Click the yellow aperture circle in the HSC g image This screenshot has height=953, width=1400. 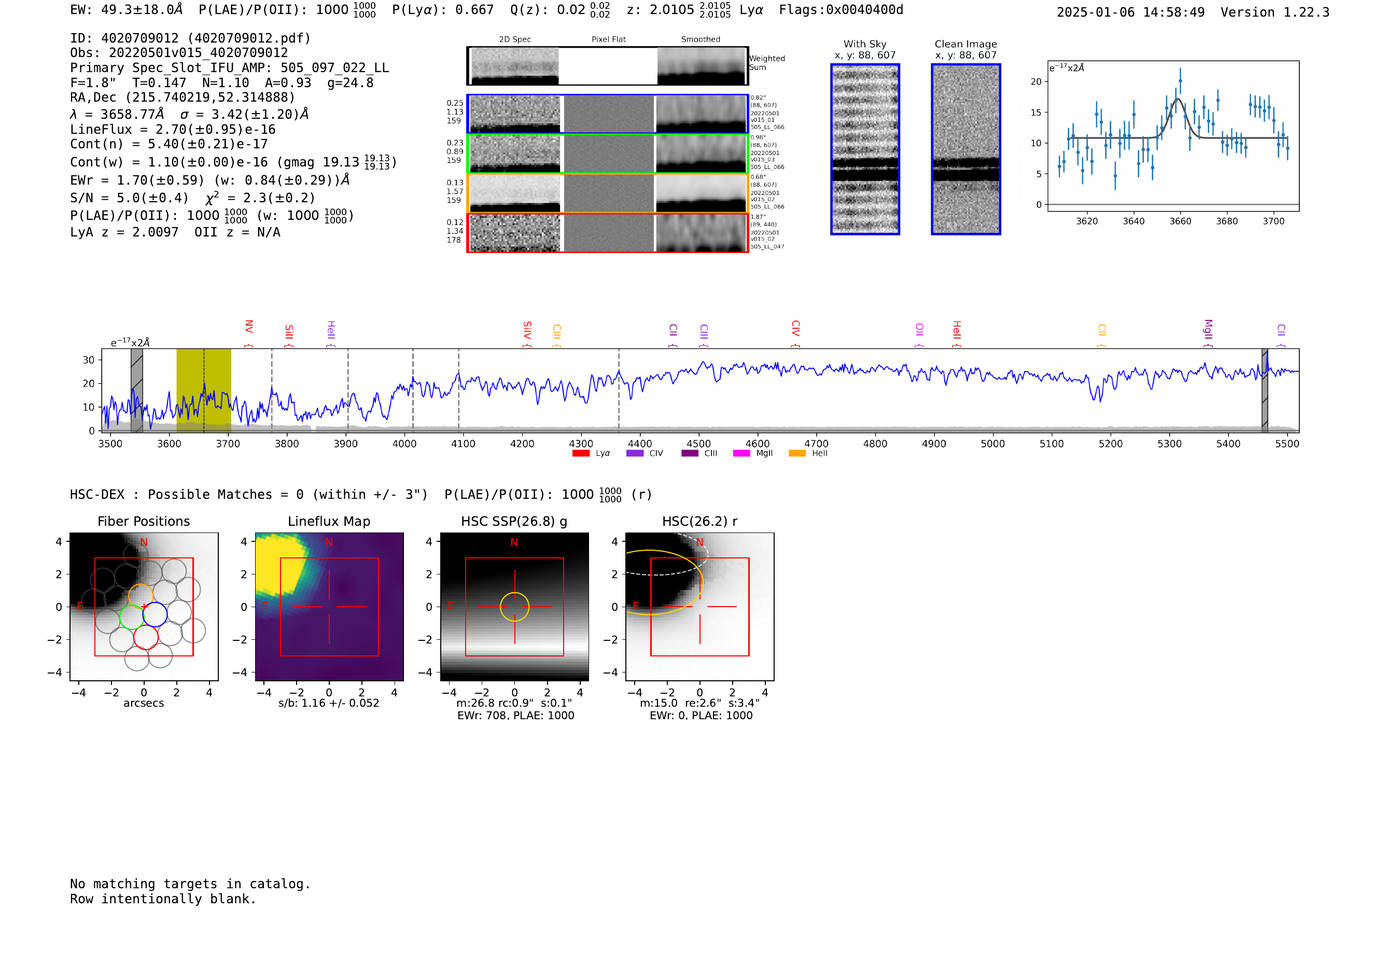pyautogui.click(x=514, y=606)
